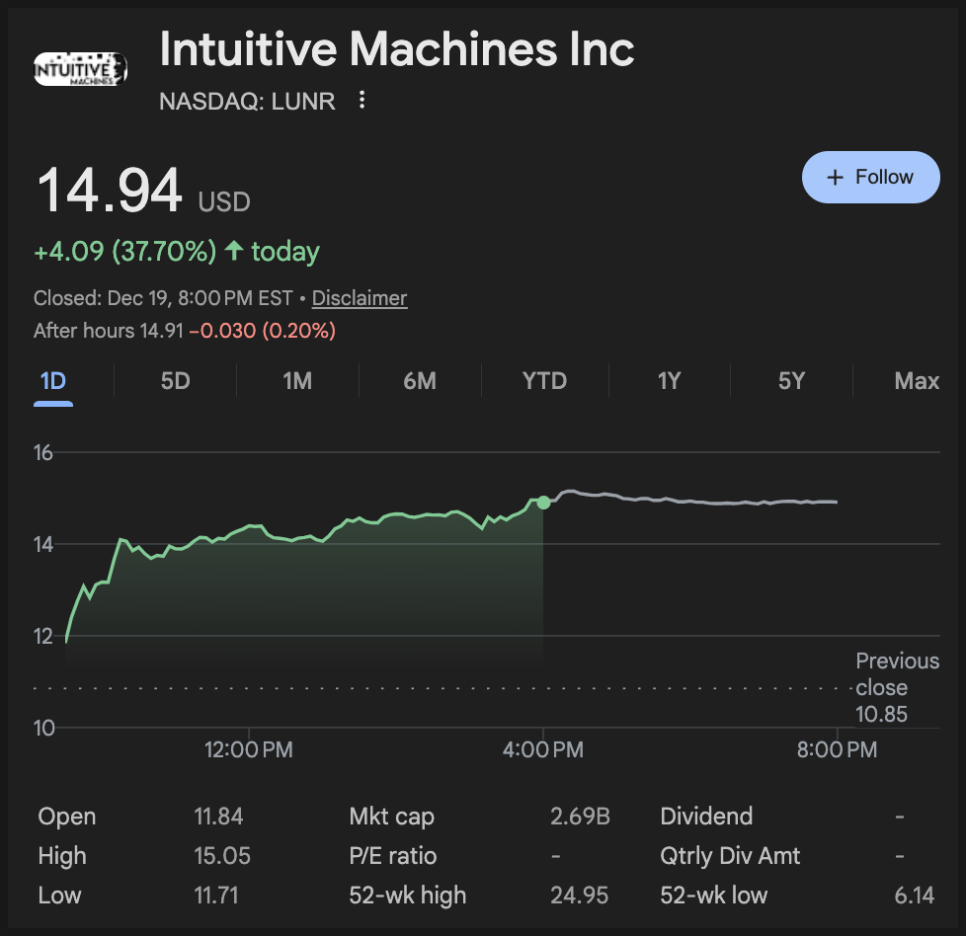Image resolution: width=966 pixels, height=936 pixels.
Task: Select the 1D time range tab
Action: [x=53, y=381]
